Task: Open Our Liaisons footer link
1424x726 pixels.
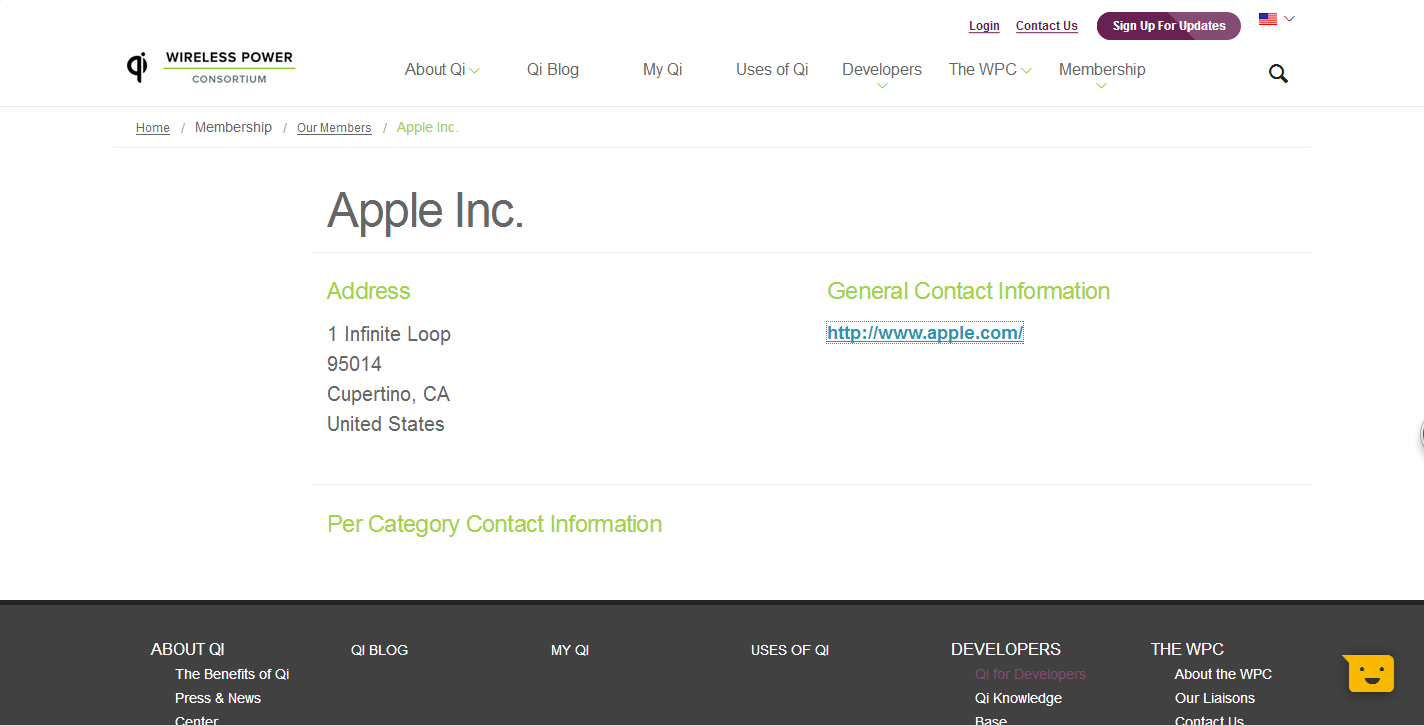Action: [x=1215, y=698]
